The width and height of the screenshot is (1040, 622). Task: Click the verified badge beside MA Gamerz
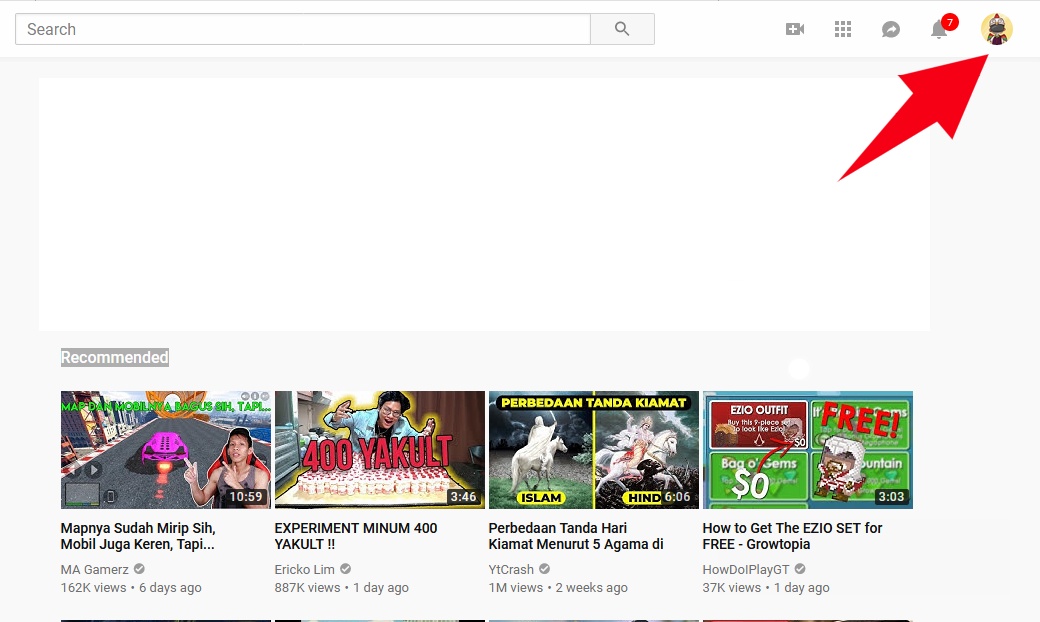click(139, 569)
